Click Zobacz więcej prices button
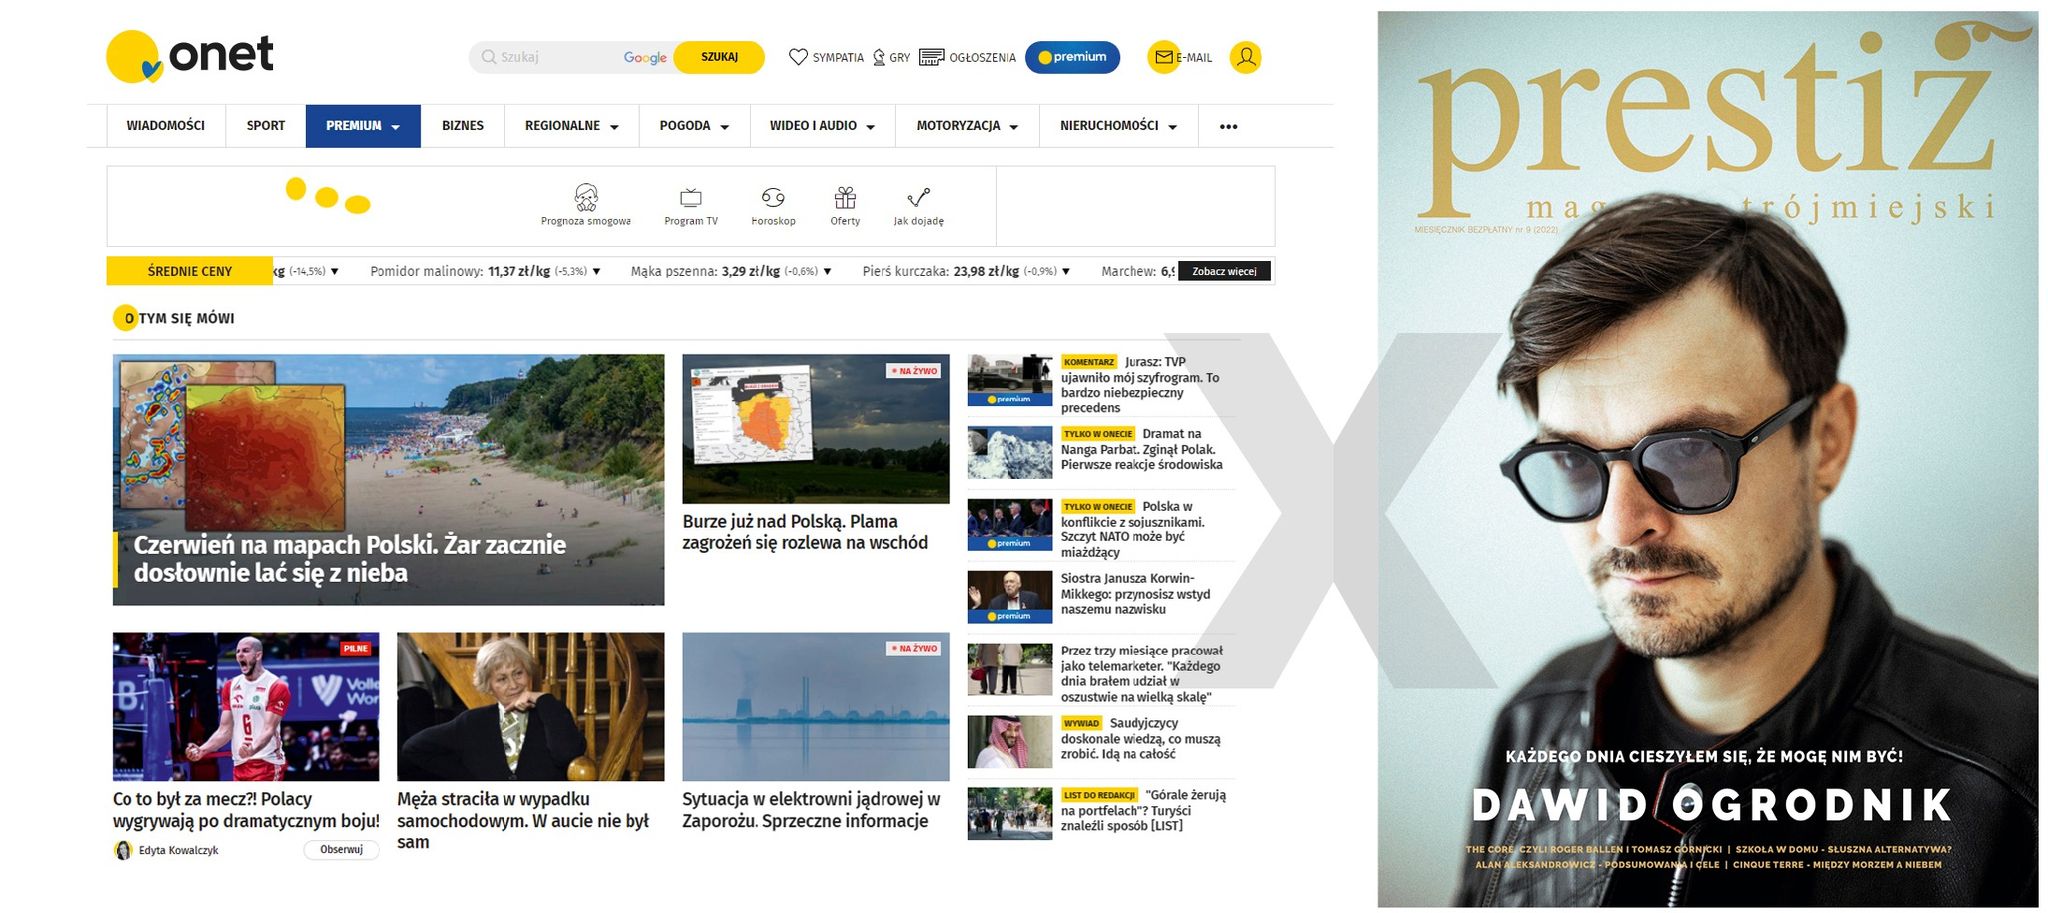 (1224, 271)
